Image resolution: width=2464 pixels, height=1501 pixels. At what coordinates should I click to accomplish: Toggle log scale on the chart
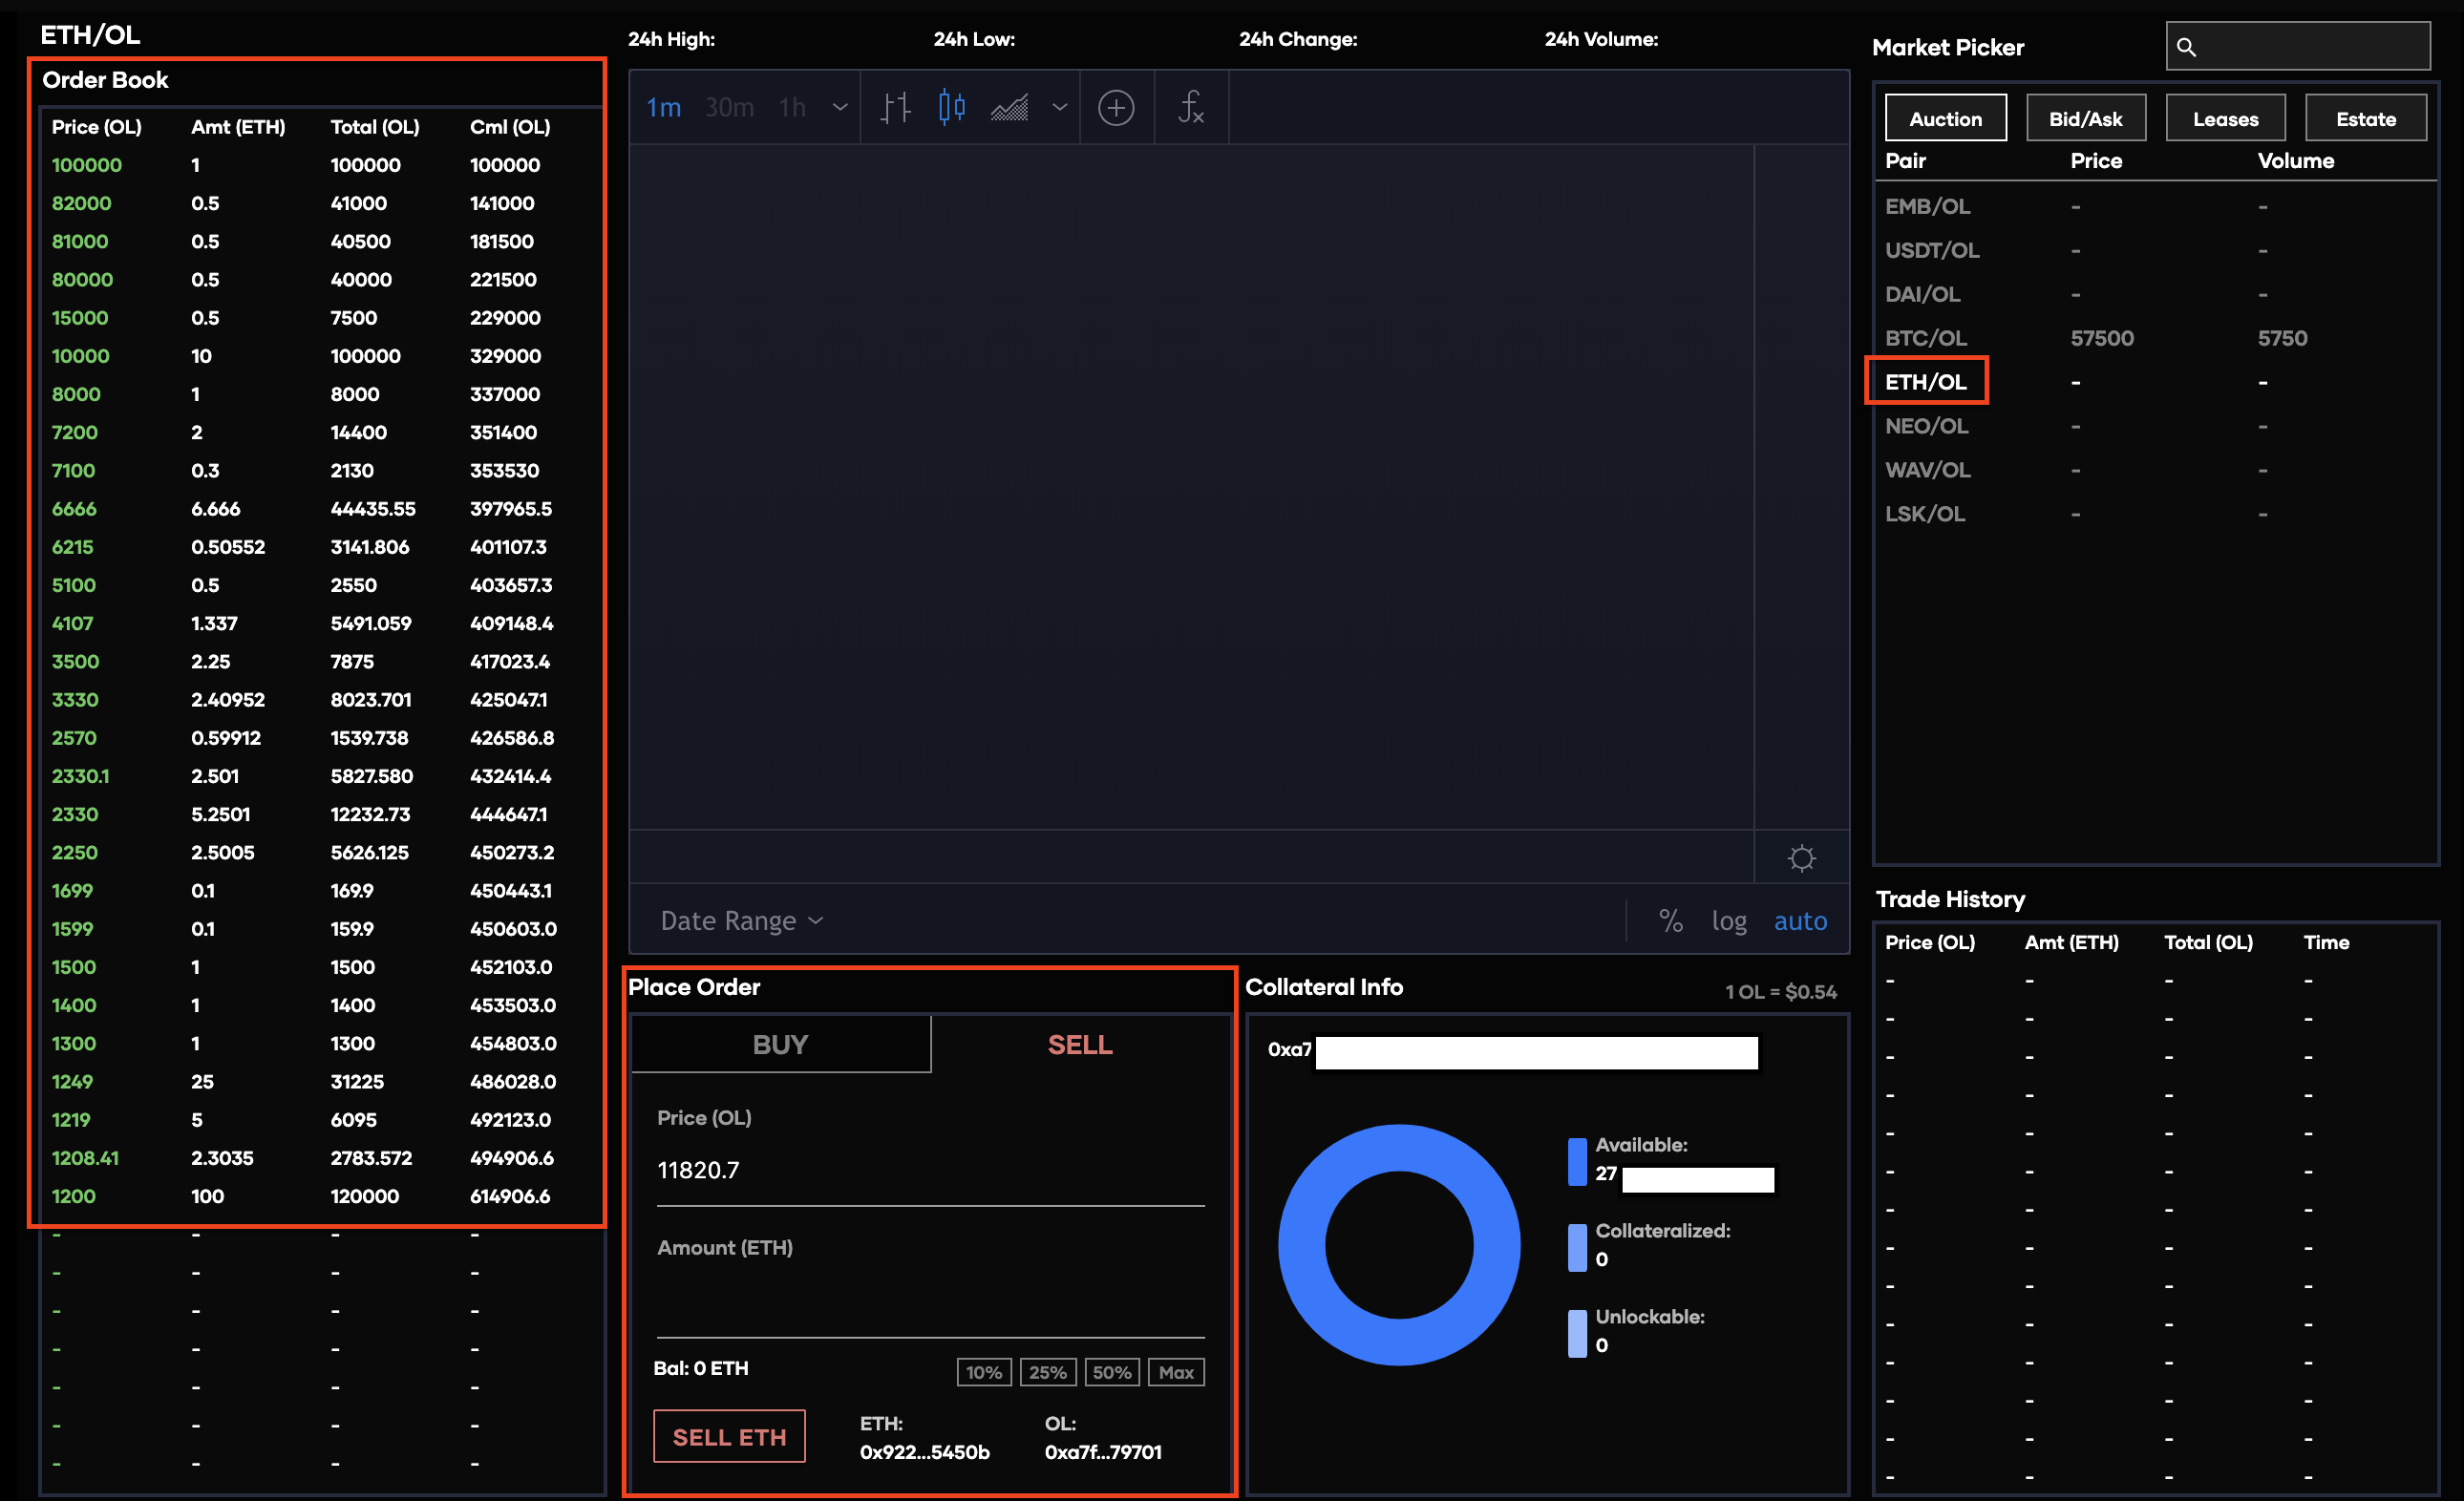(1728, 920)
